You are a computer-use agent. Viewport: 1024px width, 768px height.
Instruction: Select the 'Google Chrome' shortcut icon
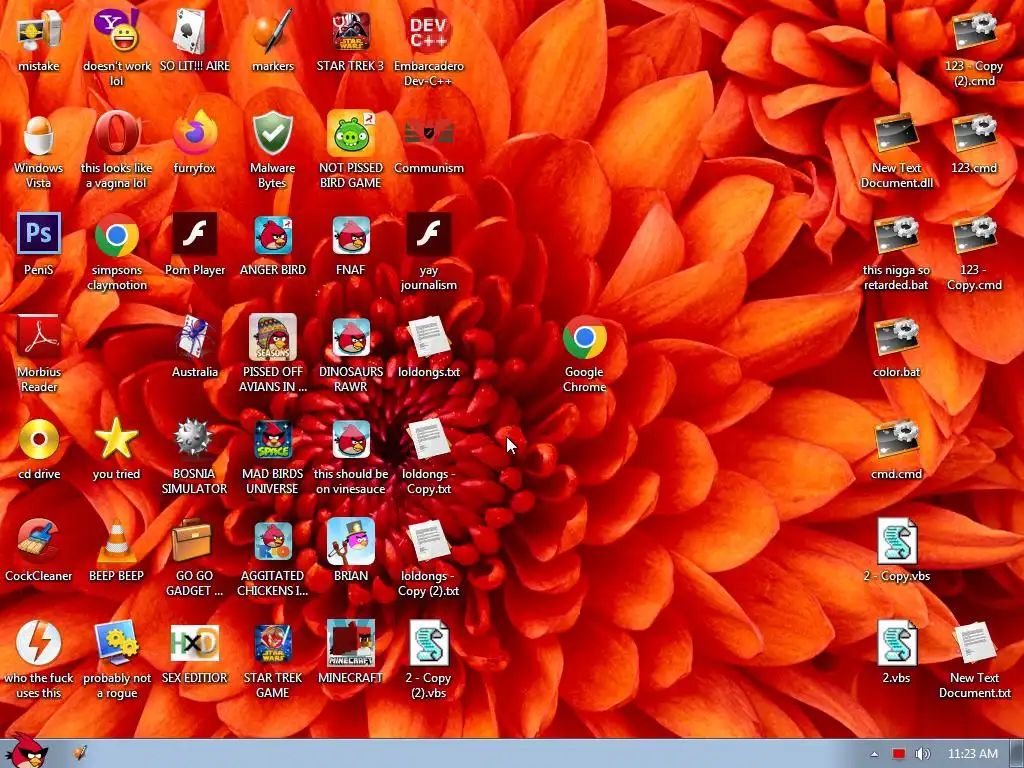point(584,337)
